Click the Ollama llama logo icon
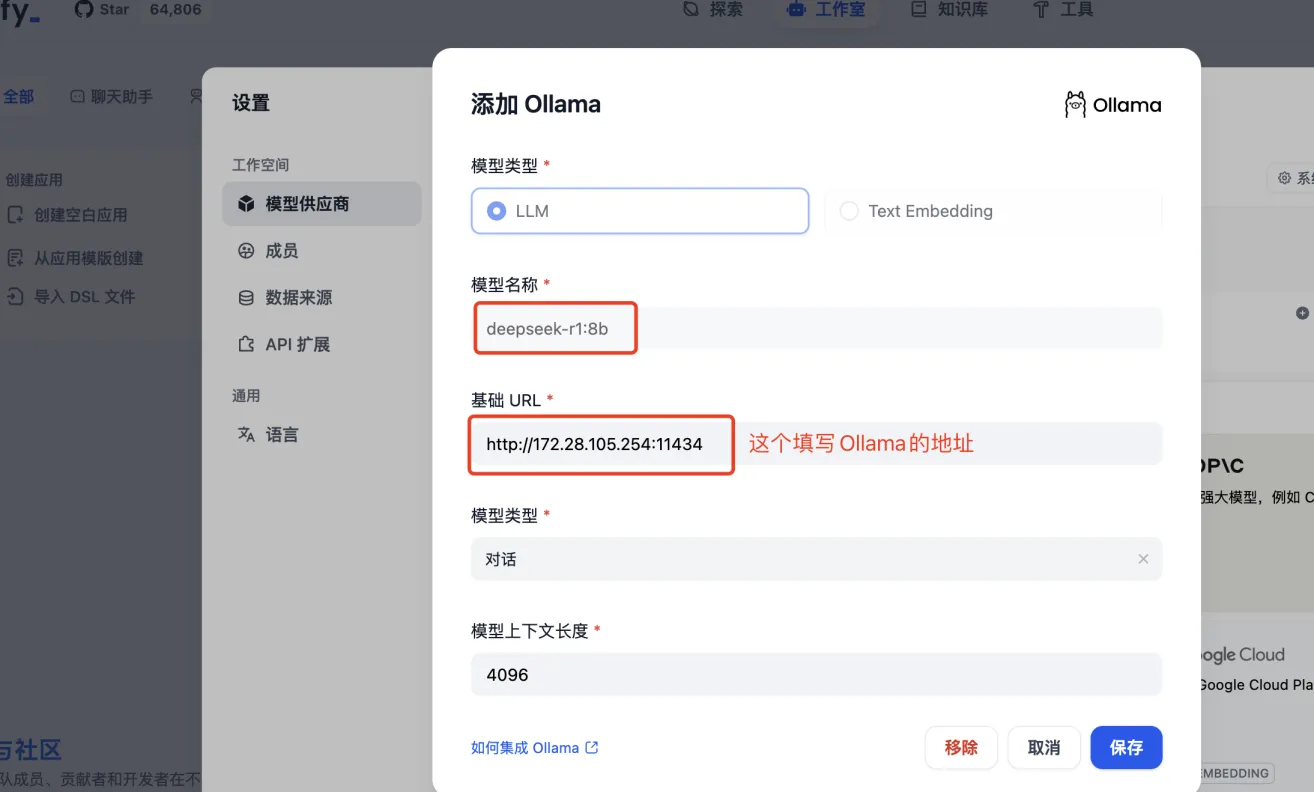The height and width of the screenshot is (792, 1314). pyautogui.click(x=1075, y=105)
